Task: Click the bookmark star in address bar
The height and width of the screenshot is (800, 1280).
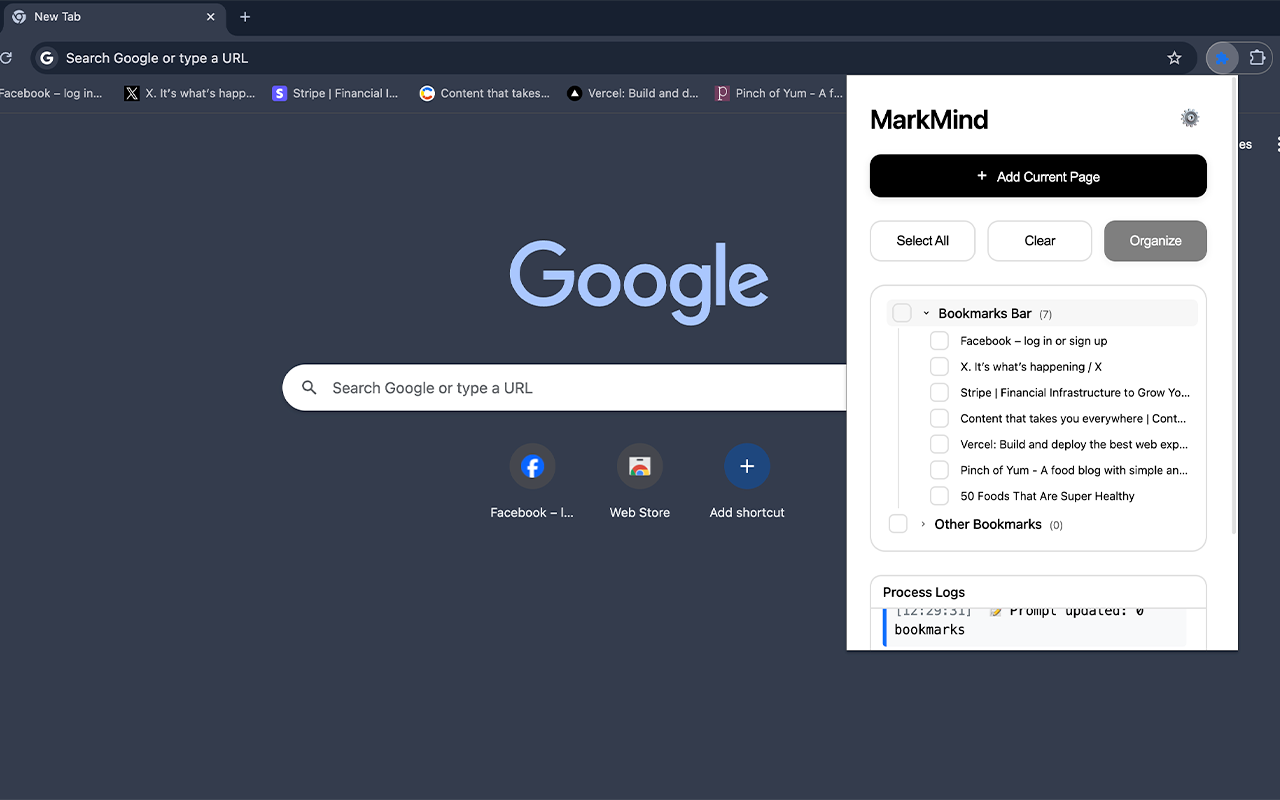Action: [1175, 58]
